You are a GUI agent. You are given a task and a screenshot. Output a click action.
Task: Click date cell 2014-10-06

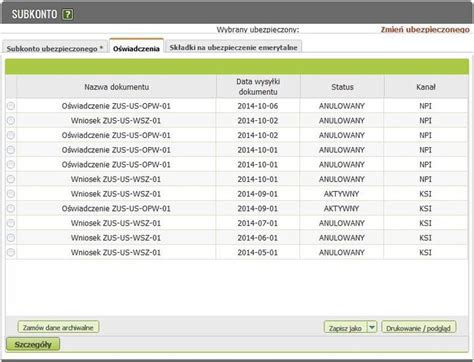(x=258, y=106)
